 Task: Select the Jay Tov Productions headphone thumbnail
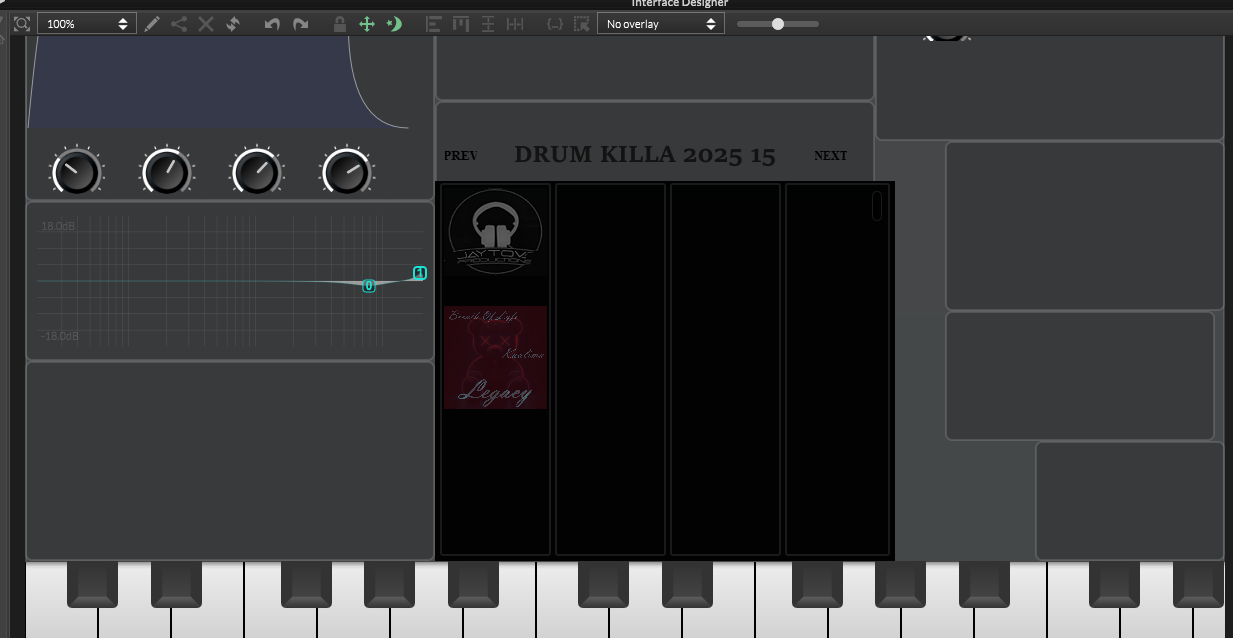coord(496,232)
